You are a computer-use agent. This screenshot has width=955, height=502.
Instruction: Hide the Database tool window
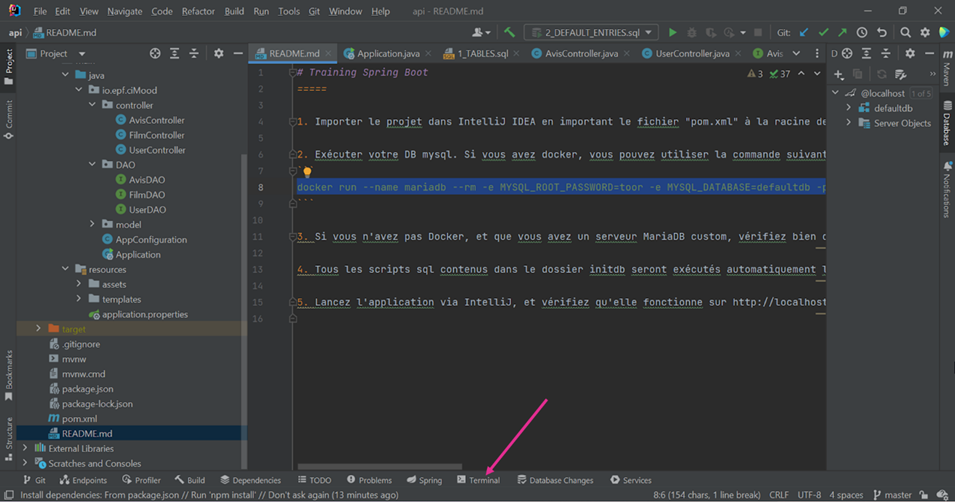(929, 54)
